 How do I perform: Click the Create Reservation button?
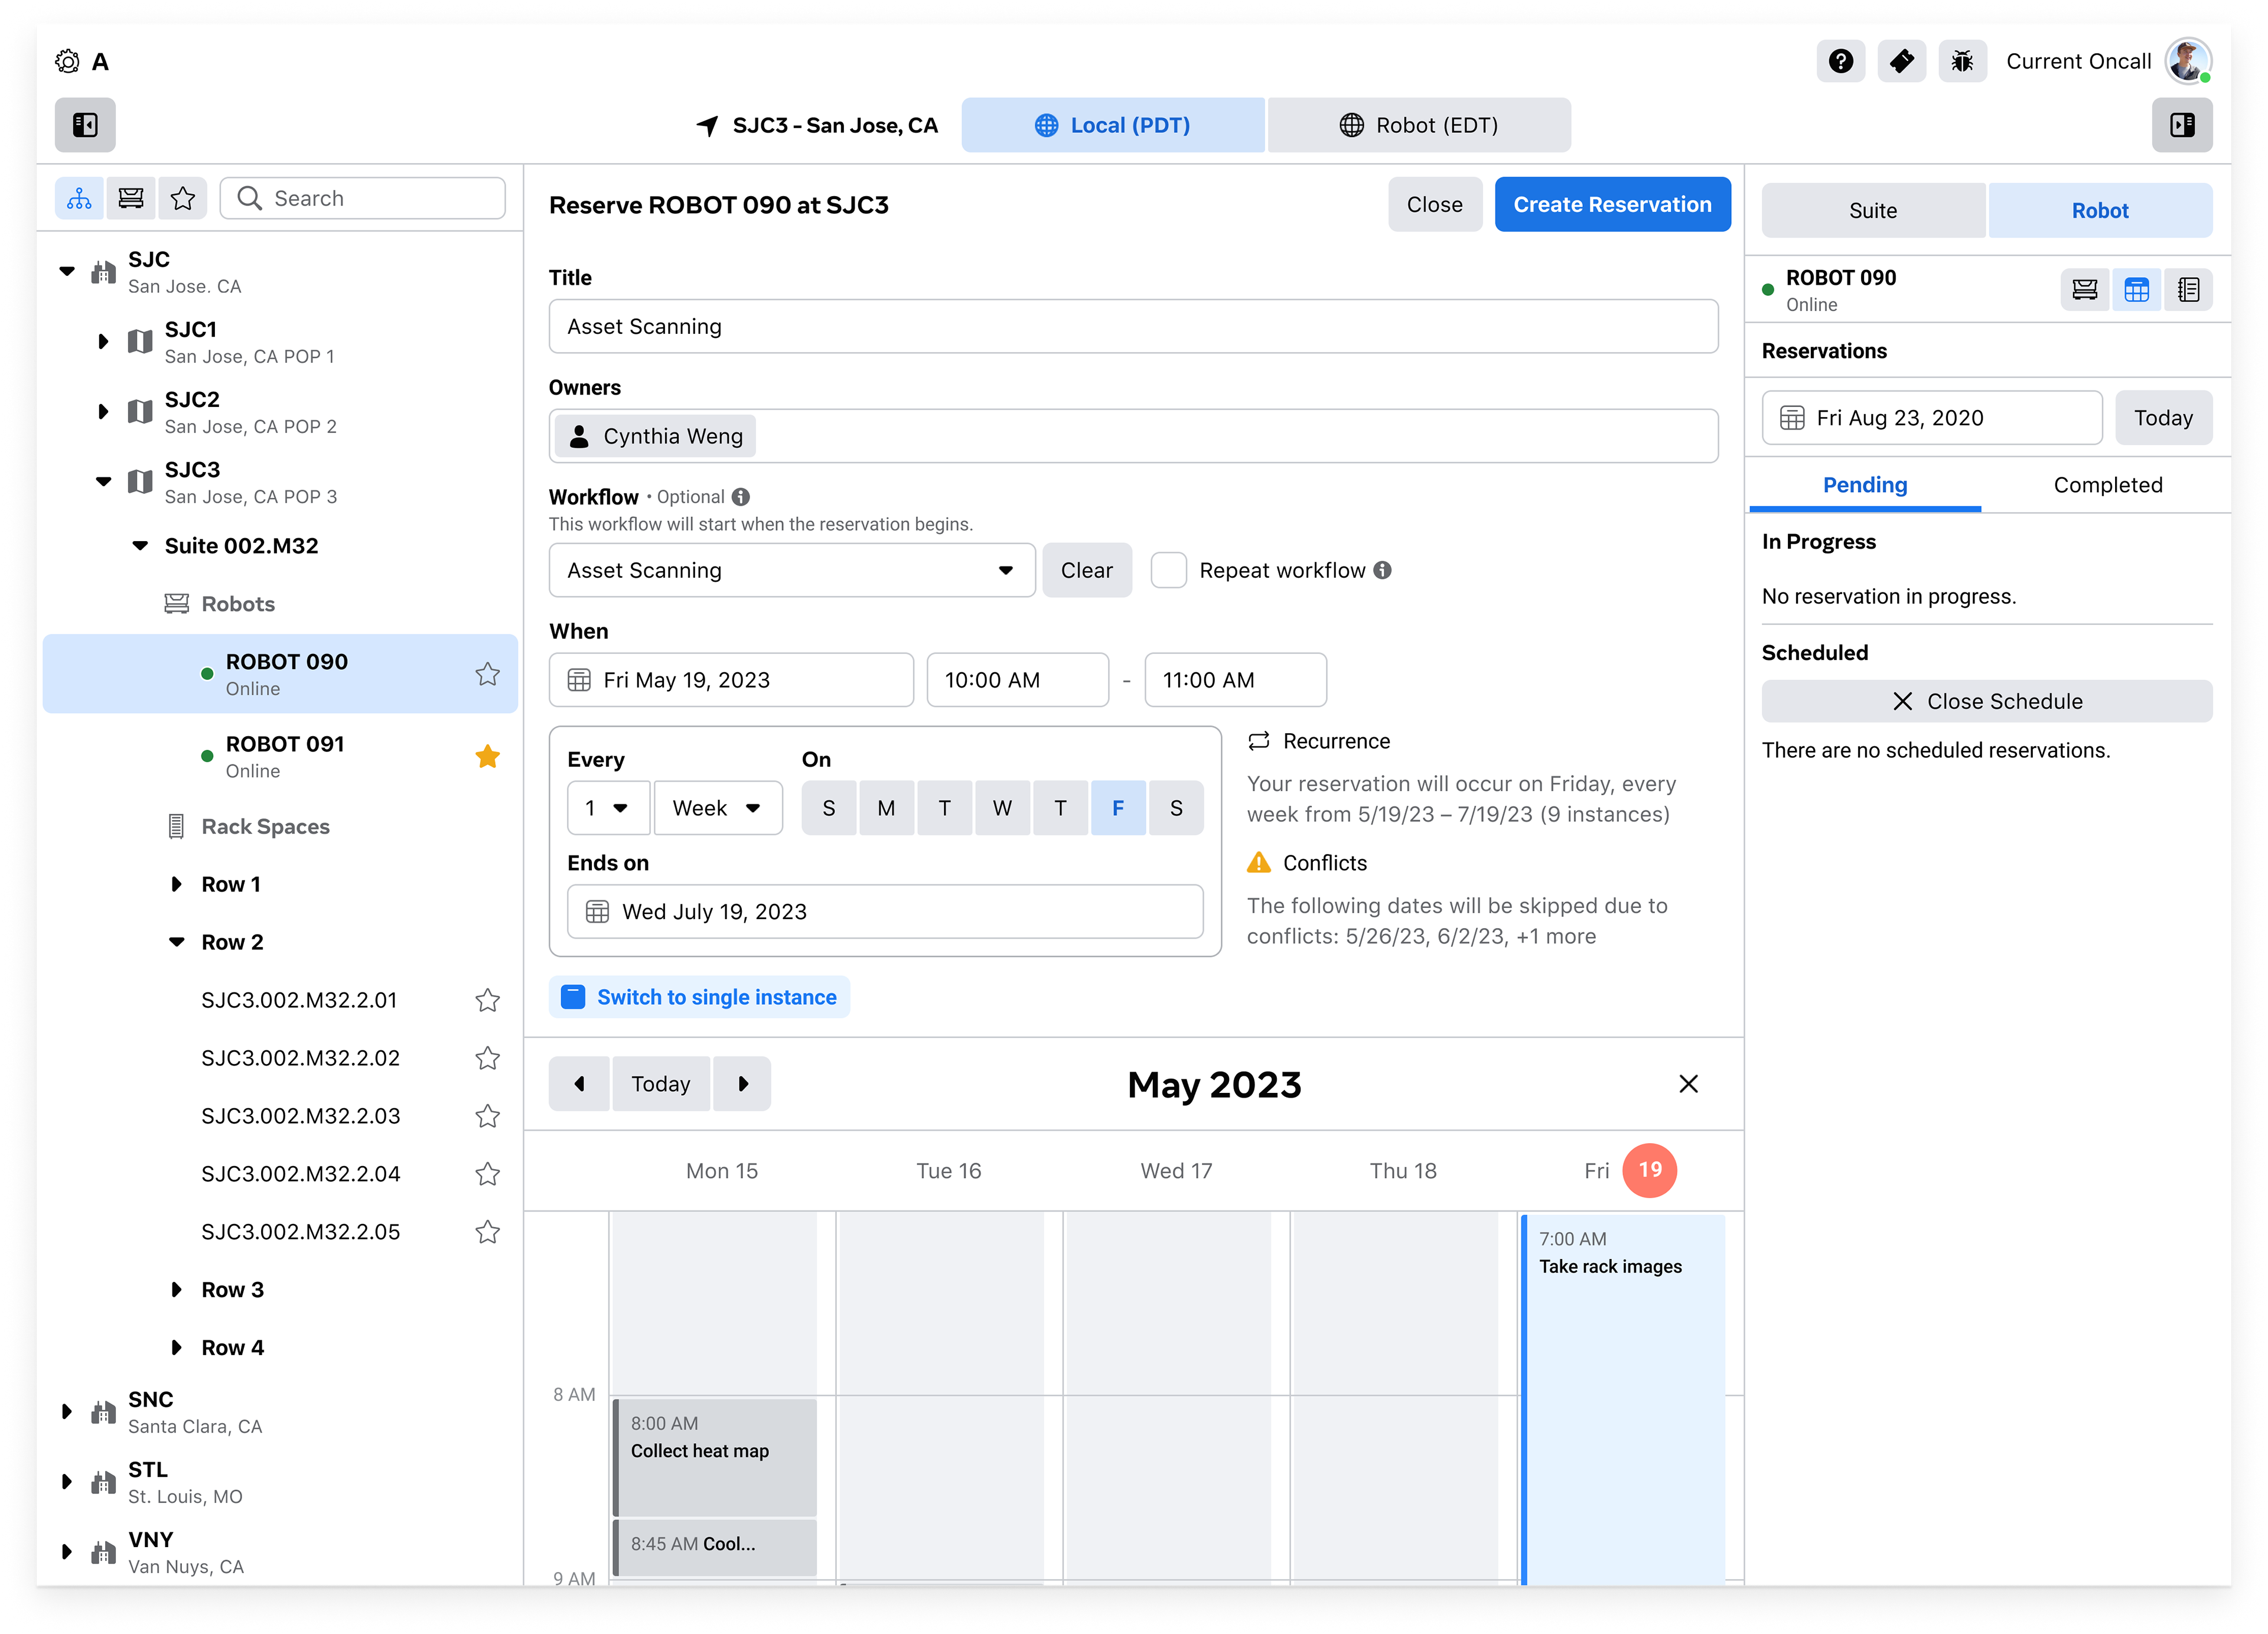[1612, 204]
